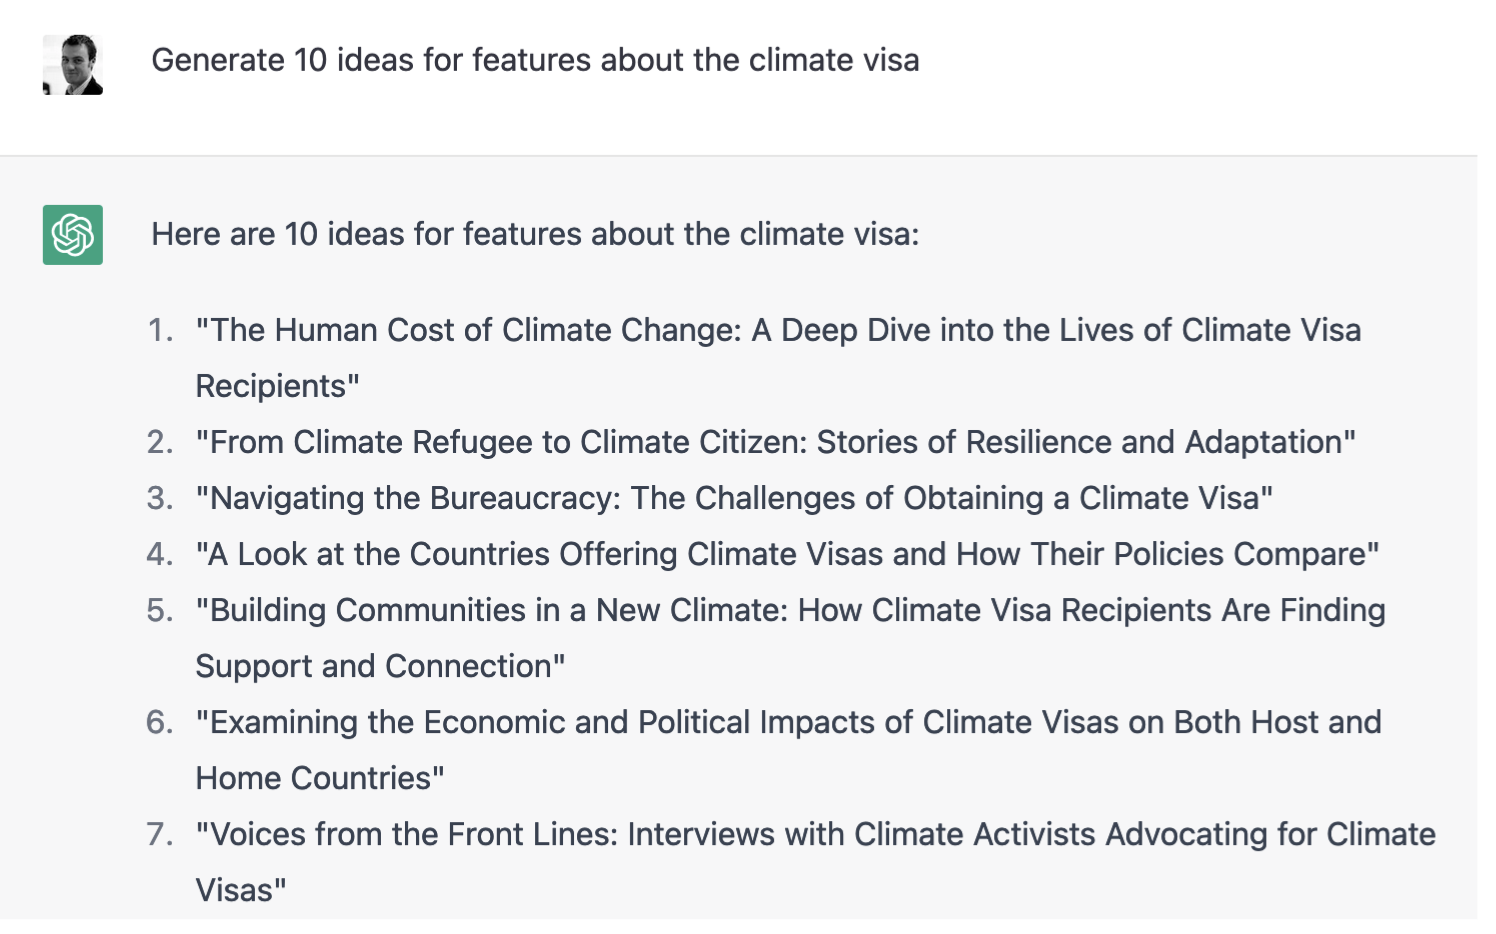1496x934 pixels.
Task: Click the user profile photo avatar
Action: coord(73,65)
